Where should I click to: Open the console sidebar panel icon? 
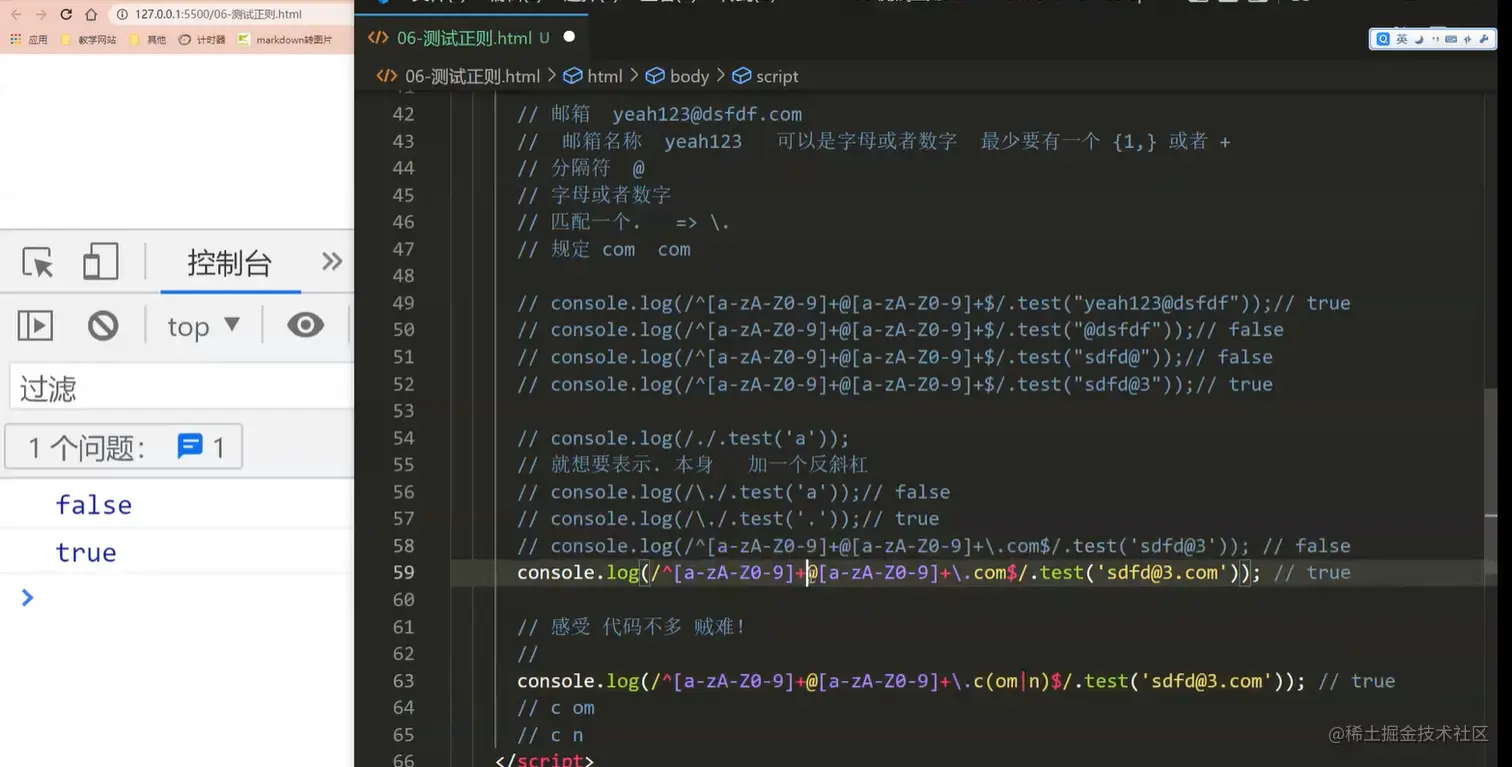point(35,325)
